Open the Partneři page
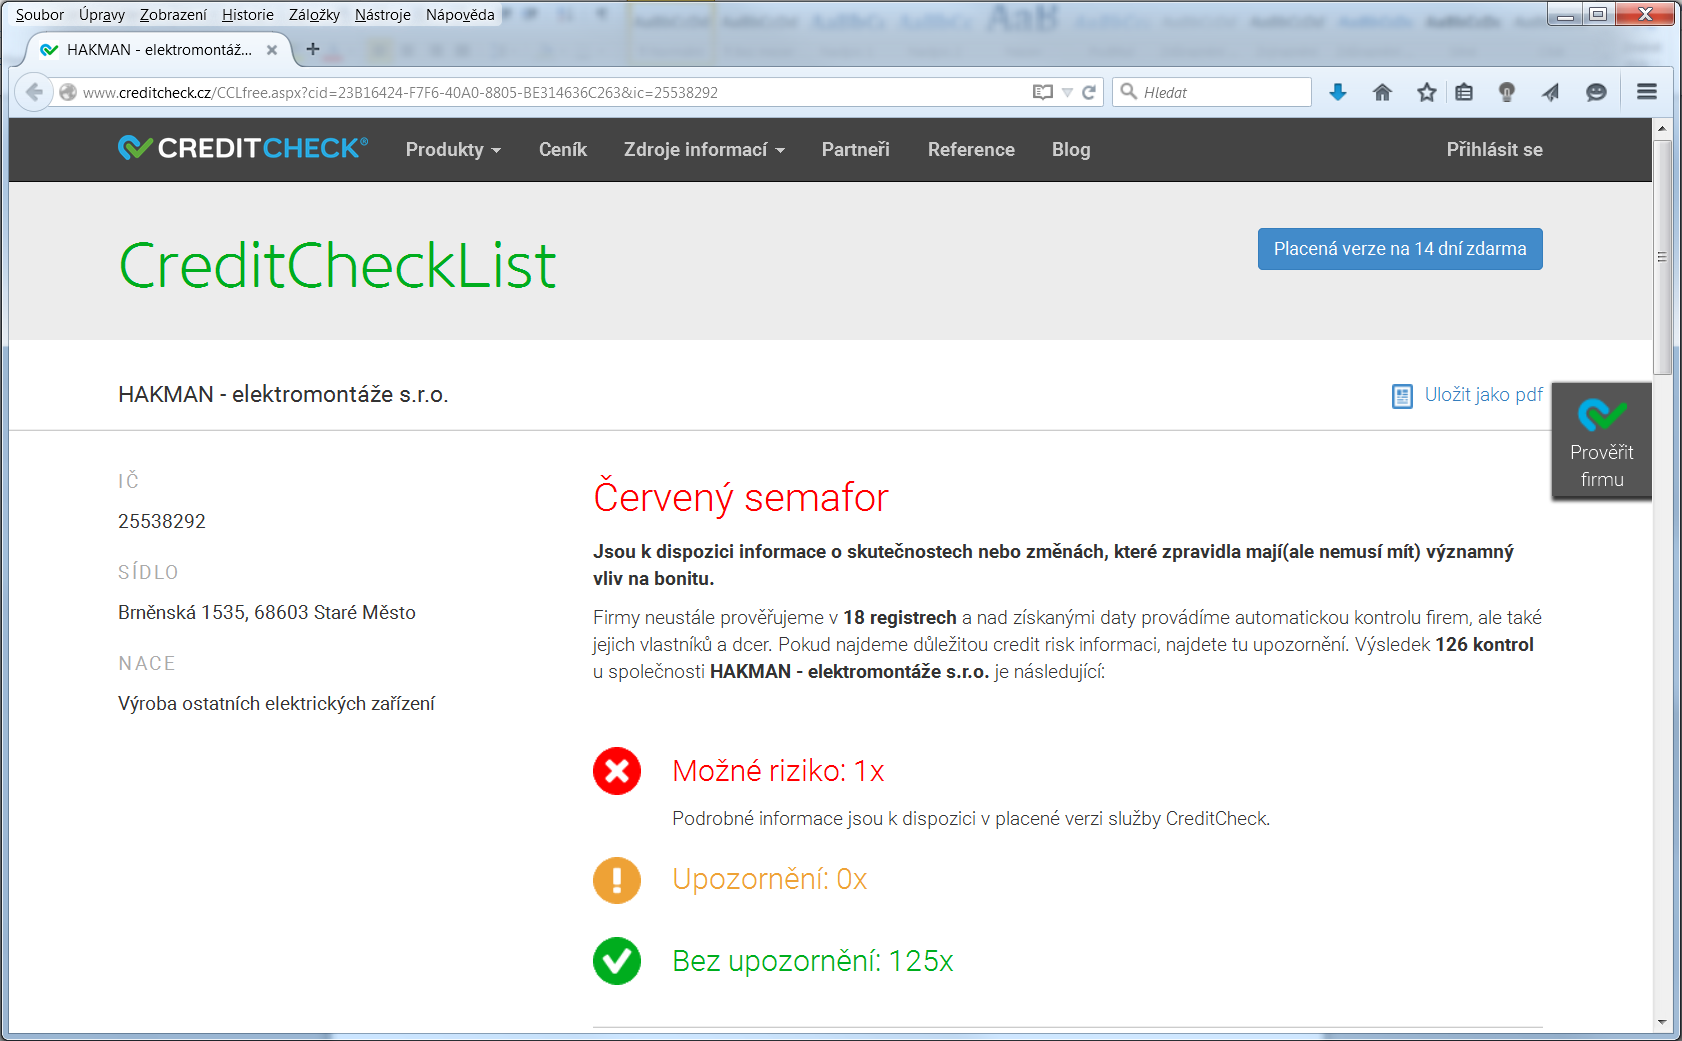 click(856, 149)
